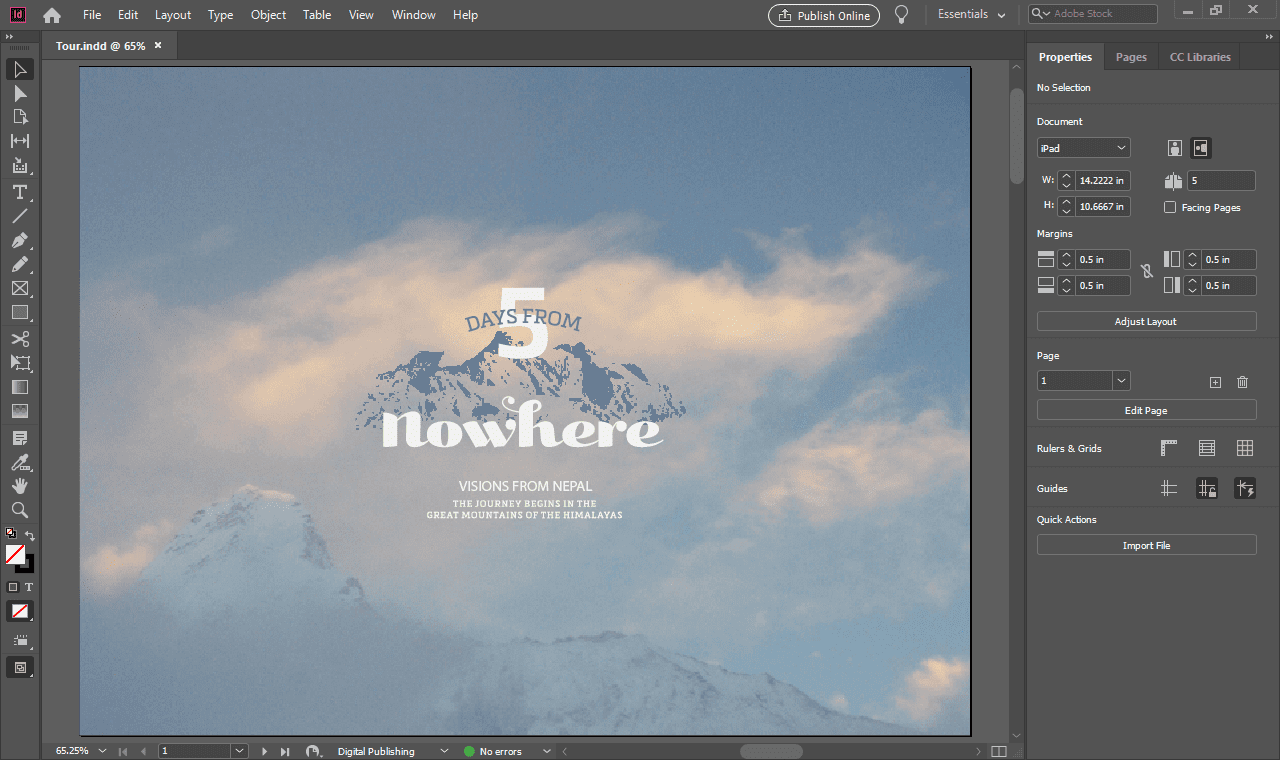Toggle Show Rulers
Screen dimensions: 1280x760
click(1169, 448)
